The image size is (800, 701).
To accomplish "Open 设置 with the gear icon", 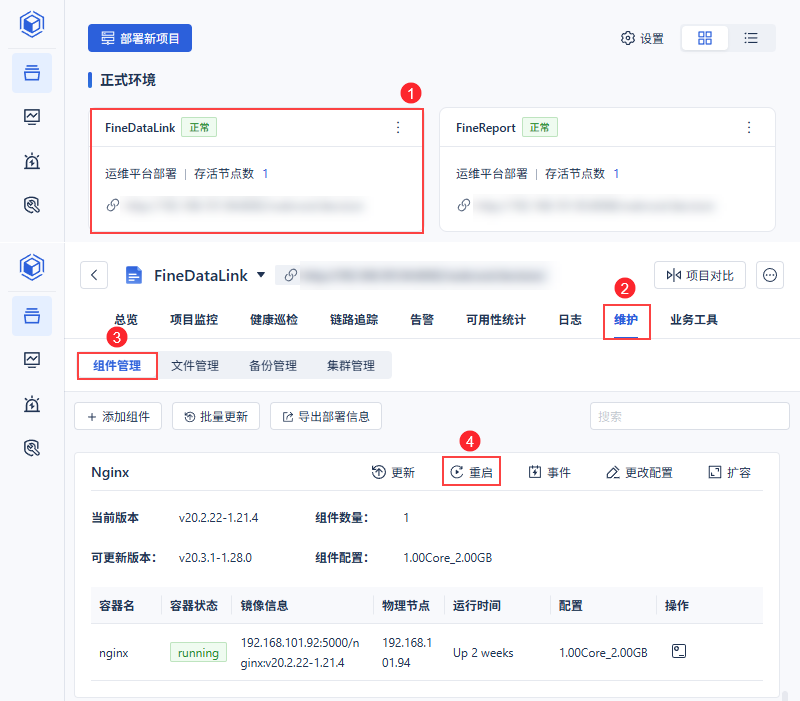I will pyautogui.click(x=642, y=38).
